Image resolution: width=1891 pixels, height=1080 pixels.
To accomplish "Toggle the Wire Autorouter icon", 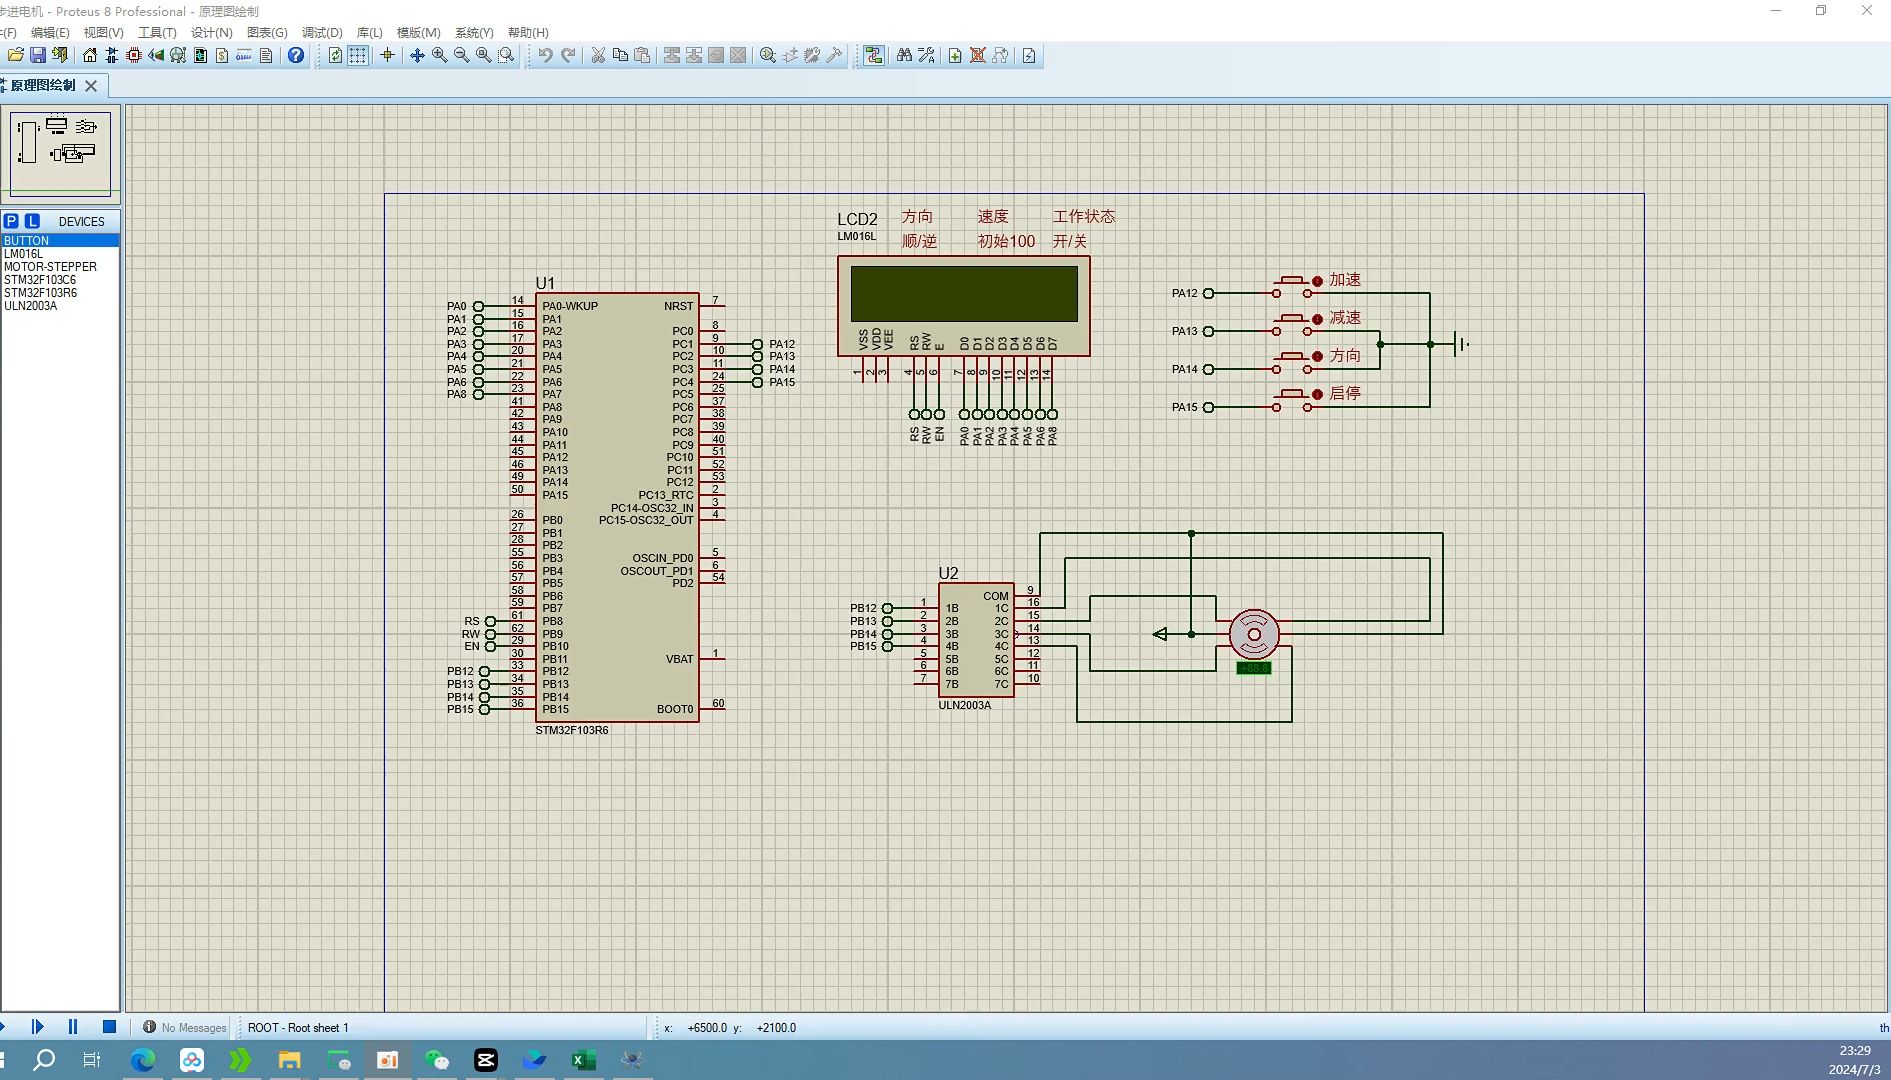I will pos(874,55).
